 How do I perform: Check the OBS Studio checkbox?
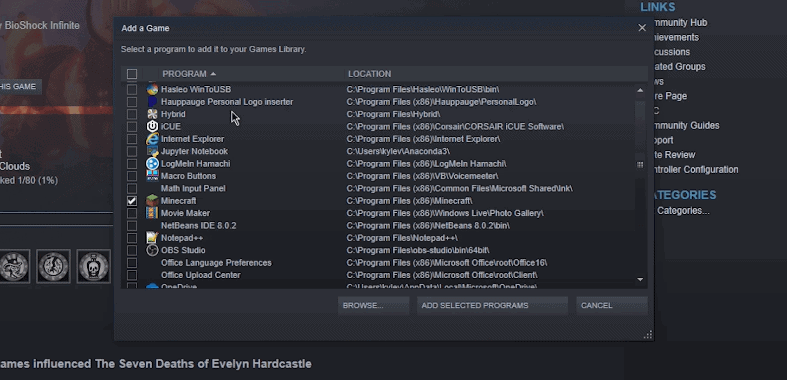132,250
